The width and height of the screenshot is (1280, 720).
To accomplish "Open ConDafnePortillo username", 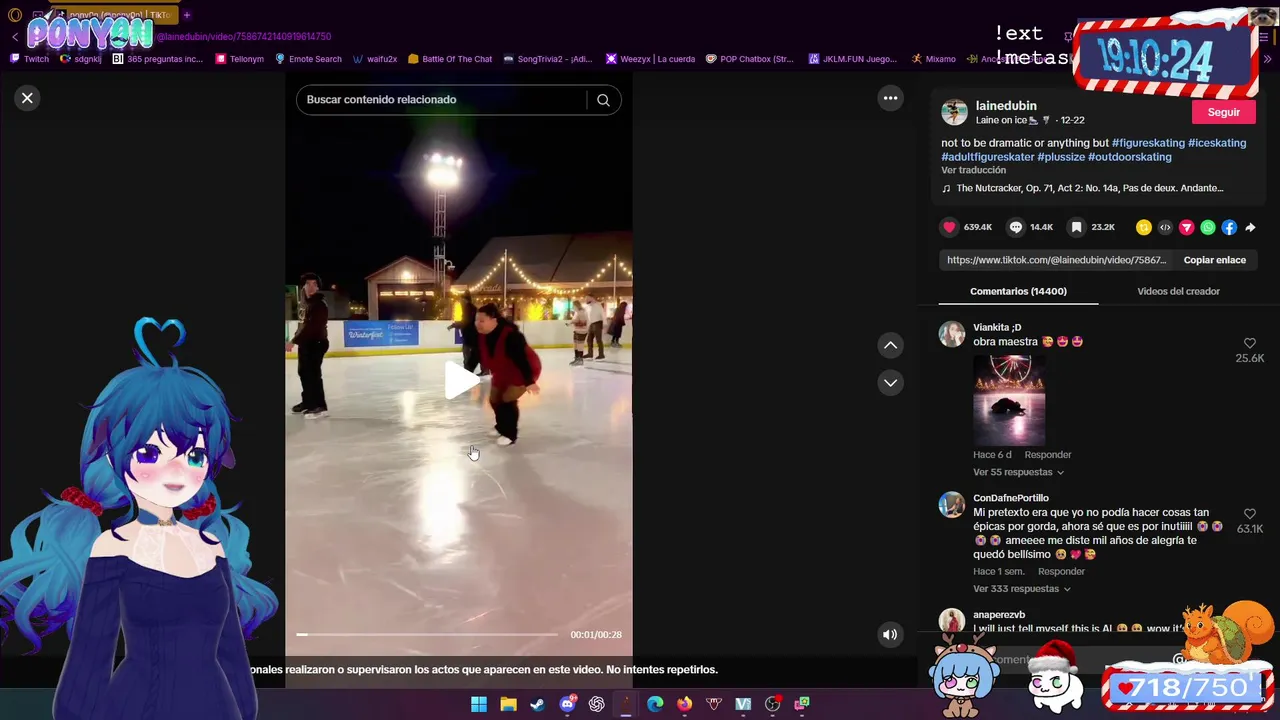I will tap(1011, 498).
